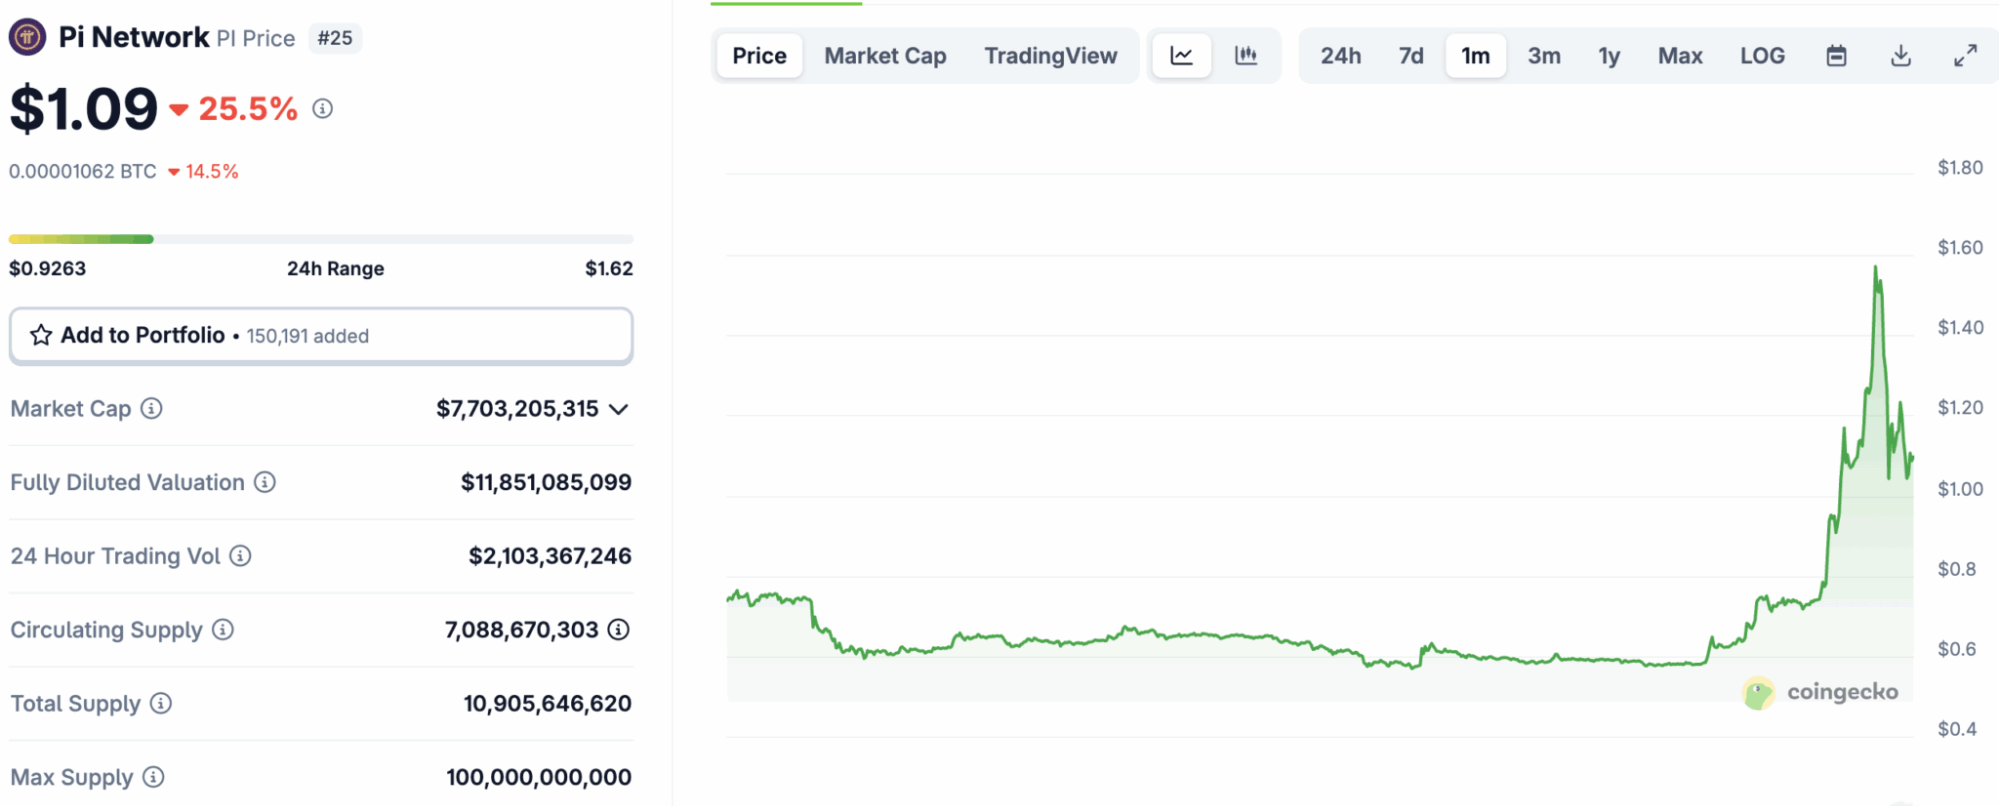Expand the Market Cap value chevron

619,409
